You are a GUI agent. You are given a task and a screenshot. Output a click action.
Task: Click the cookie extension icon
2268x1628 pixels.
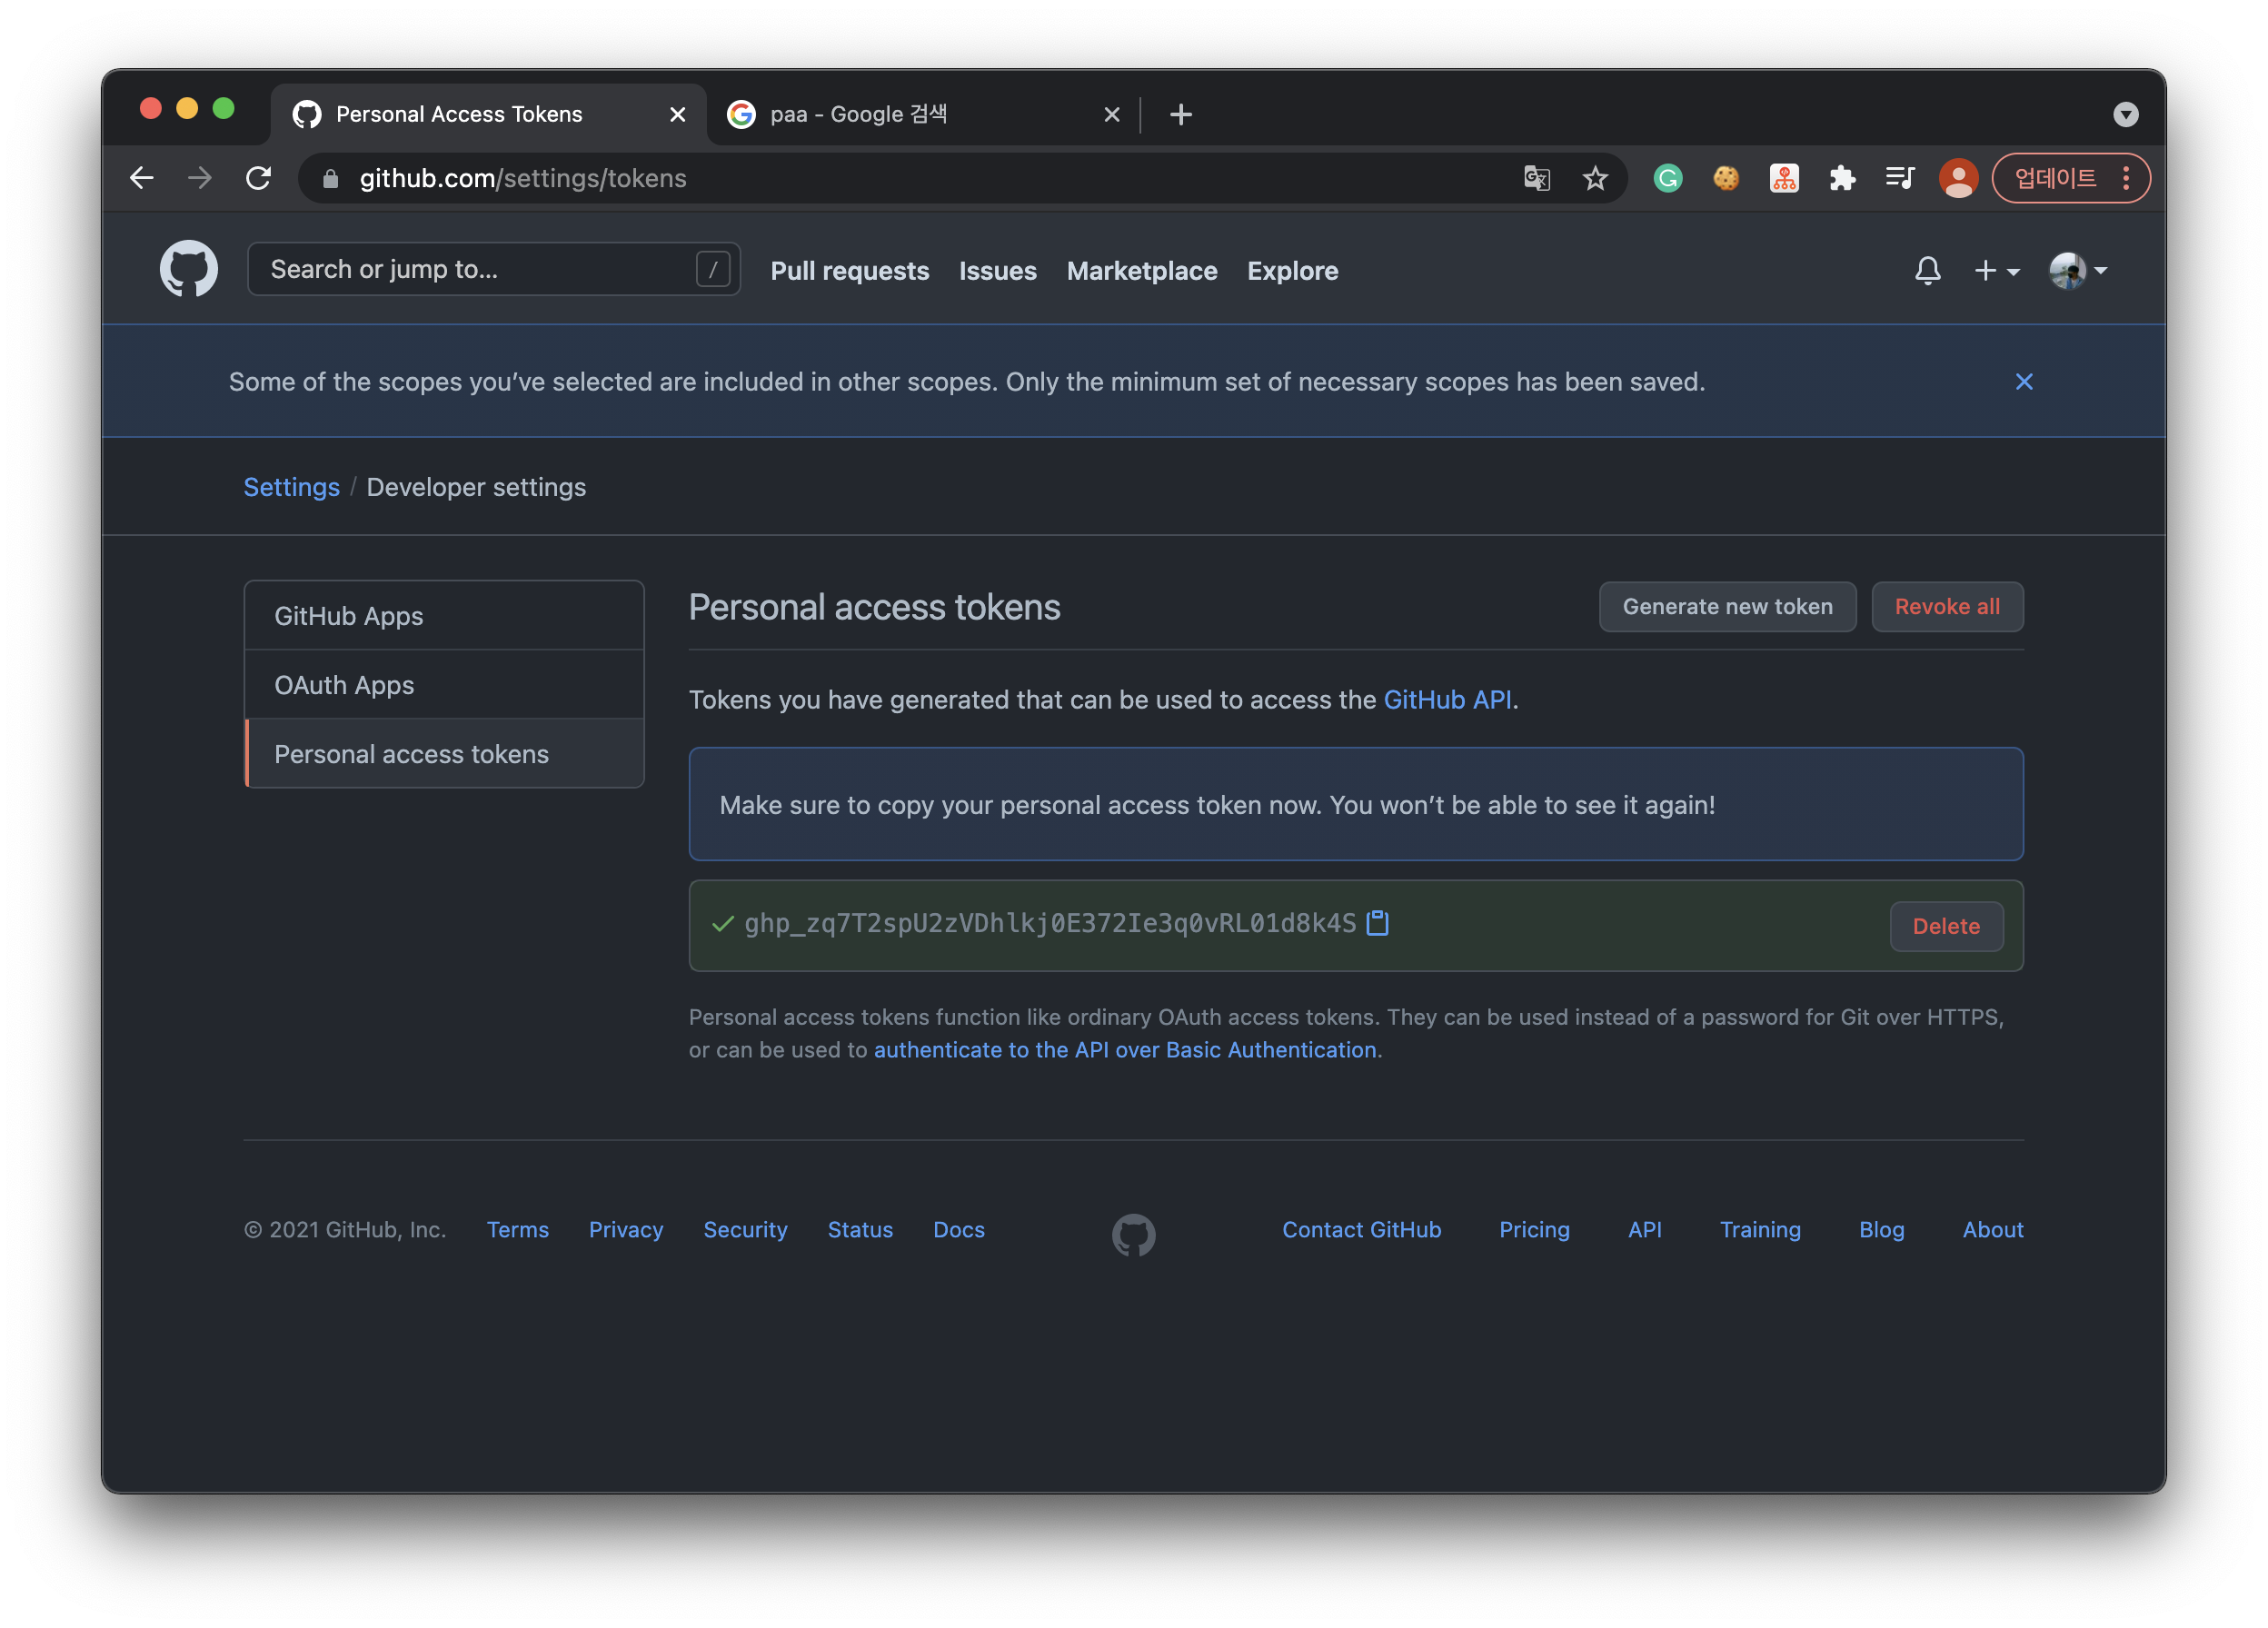pyautogui.click(x=1725, y=179)
